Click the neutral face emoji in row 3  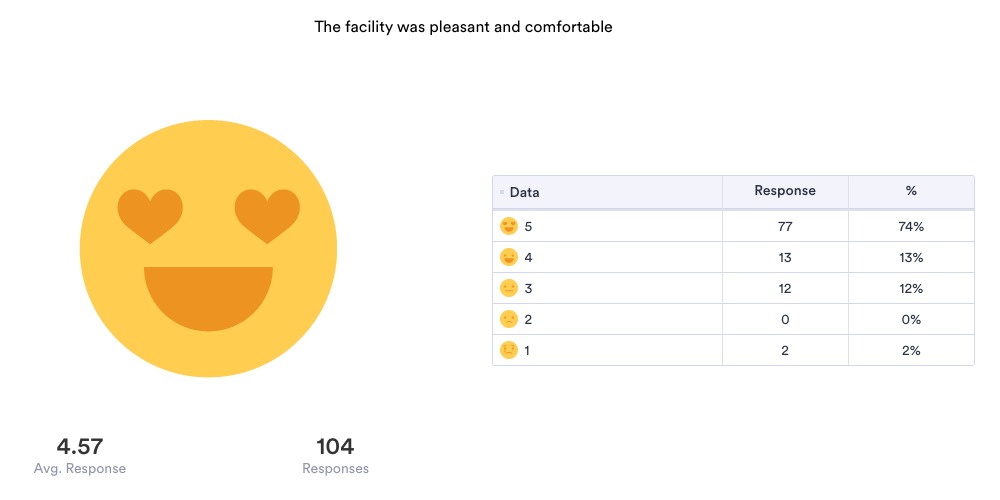[x=509, y=289]
